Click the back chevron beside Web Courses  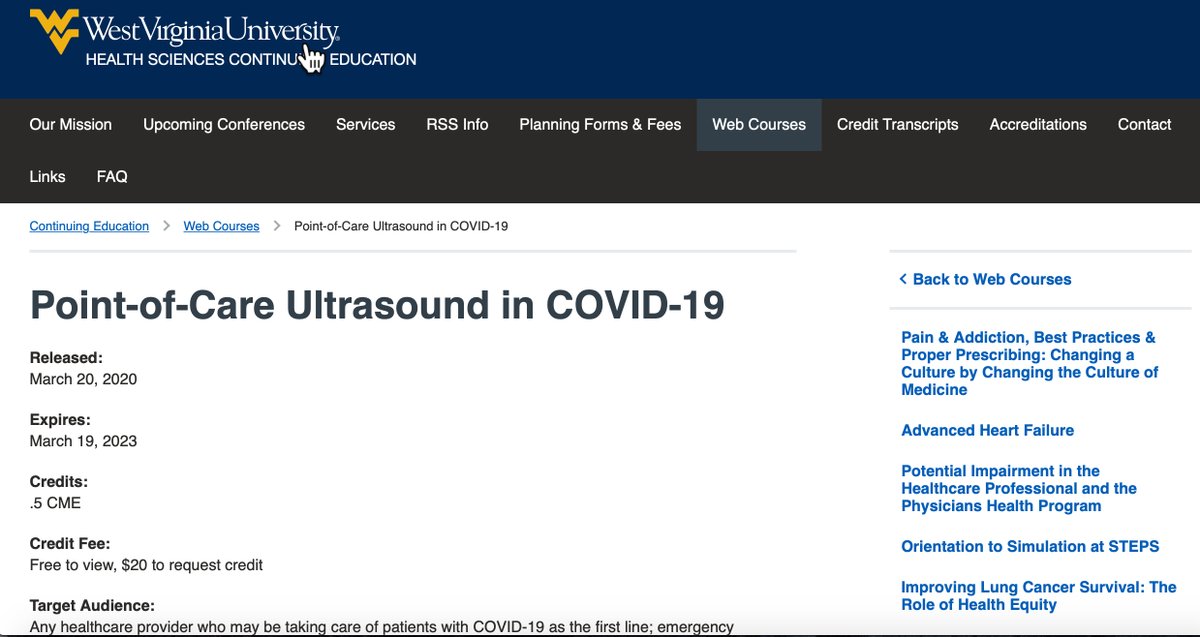[x=903, y=279]
